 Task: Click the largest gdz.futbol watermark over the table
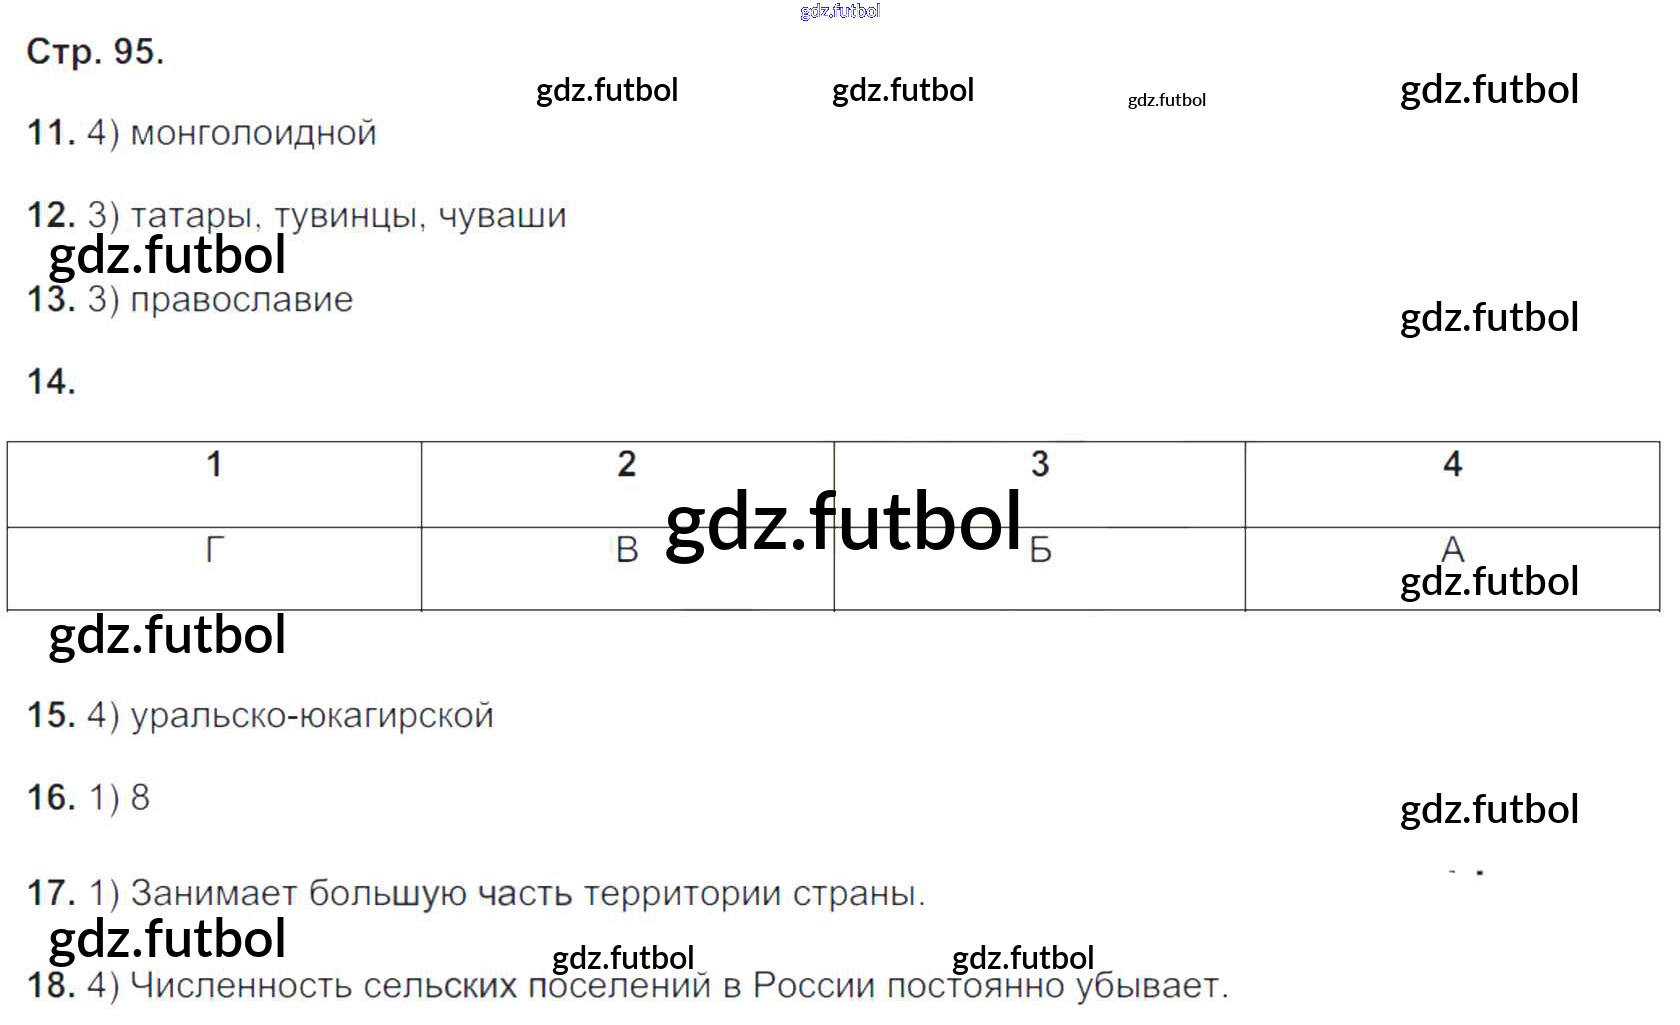coord(843,521)
